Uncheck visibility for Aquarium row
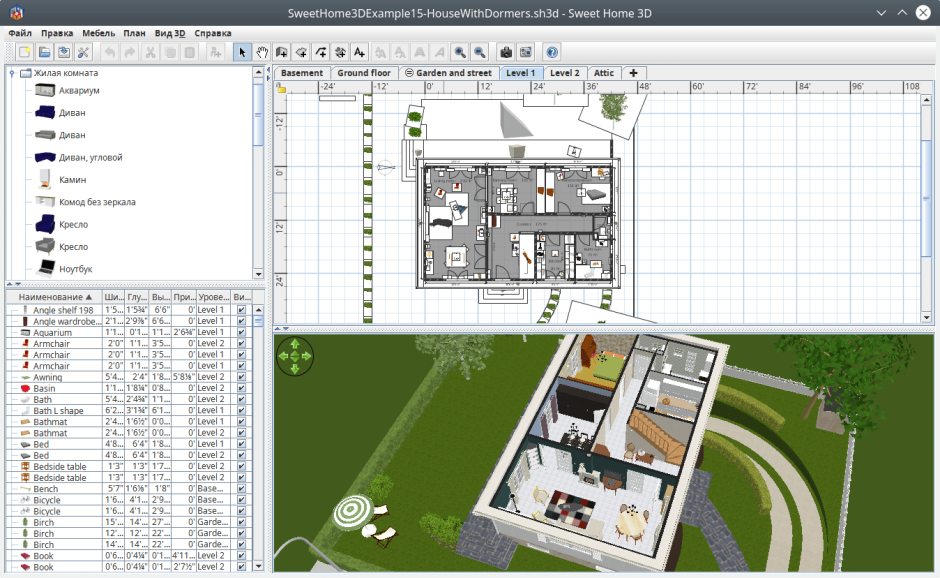Viewport: 940px width, 578px height. pyautogui.click(x=241, y=332)
